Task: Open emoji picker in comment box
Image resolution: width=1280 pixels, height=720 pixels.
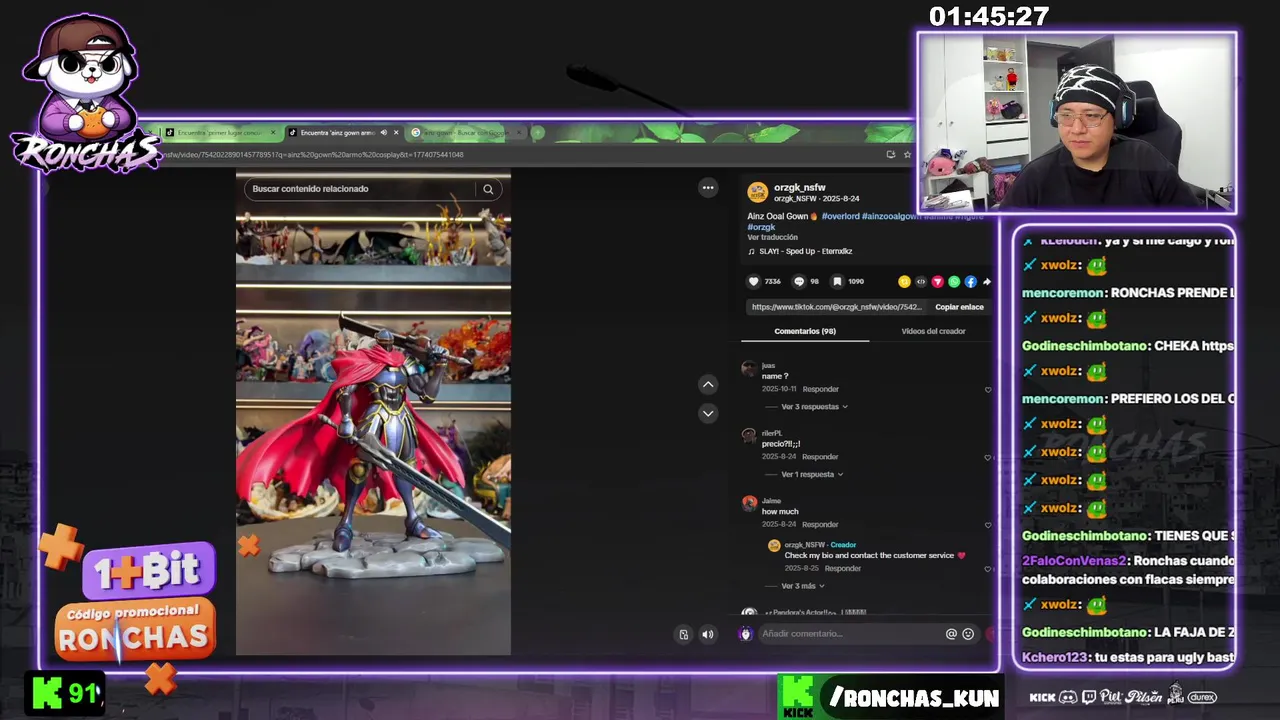Action: tap(968, 634)
